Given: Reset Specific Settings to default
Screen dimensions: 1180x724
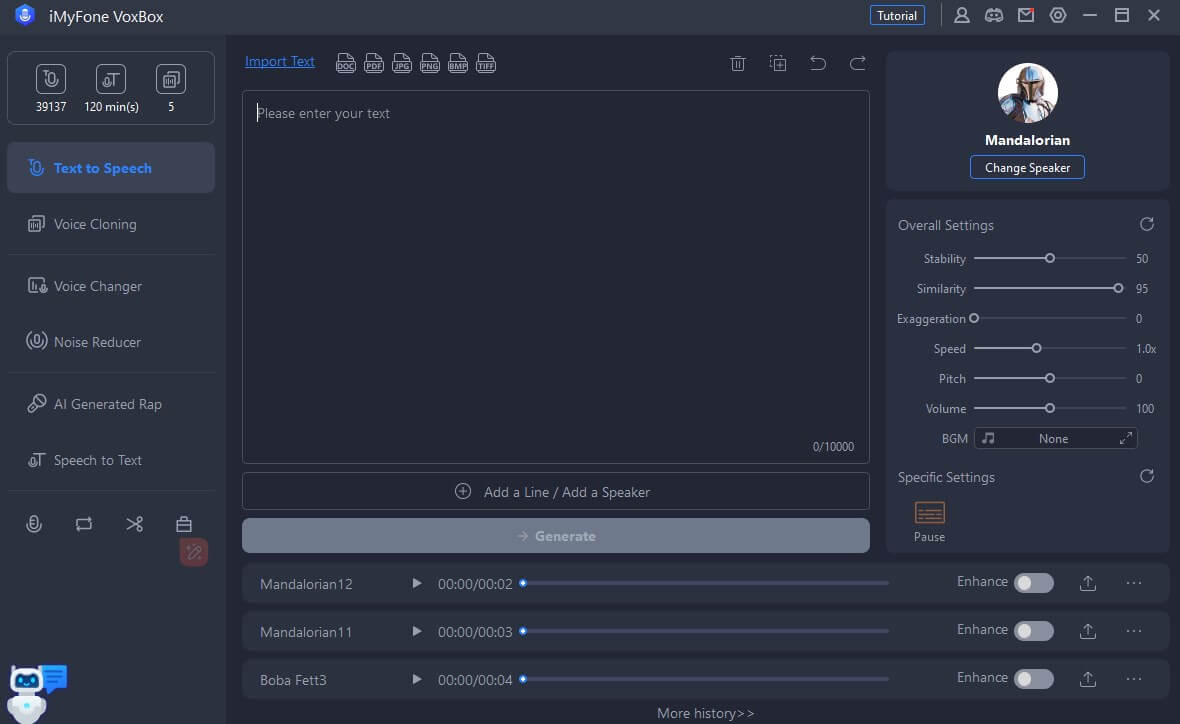Looking at the screenshot, I should (1147, 476).
